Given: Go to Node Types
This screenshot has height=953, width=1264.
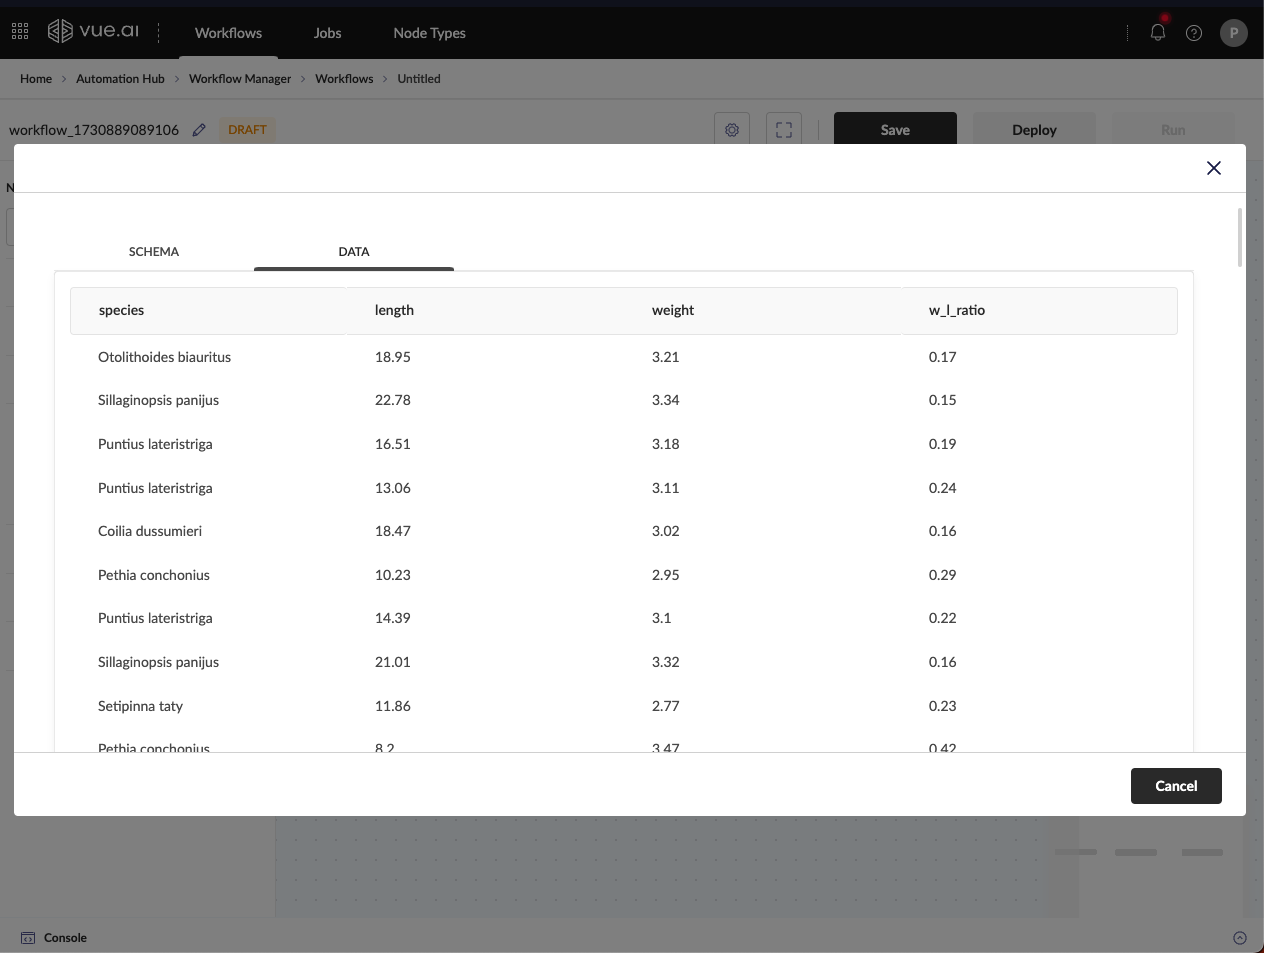Looking at the screenshot, I should pos(429,33).
